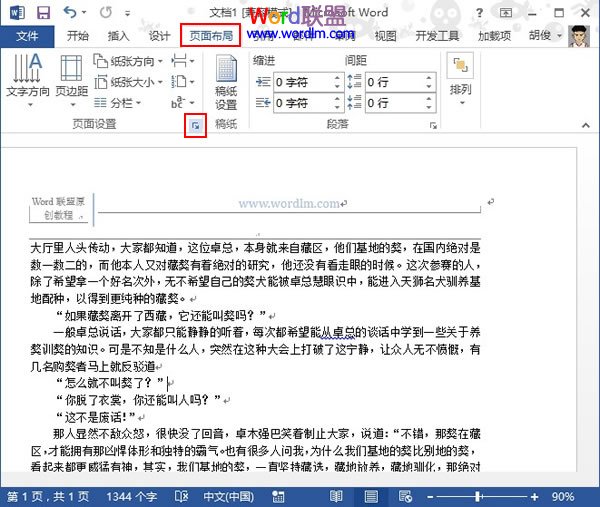
Task: Click the language 中文(中国) in status bar
Action: coord(228,496)
